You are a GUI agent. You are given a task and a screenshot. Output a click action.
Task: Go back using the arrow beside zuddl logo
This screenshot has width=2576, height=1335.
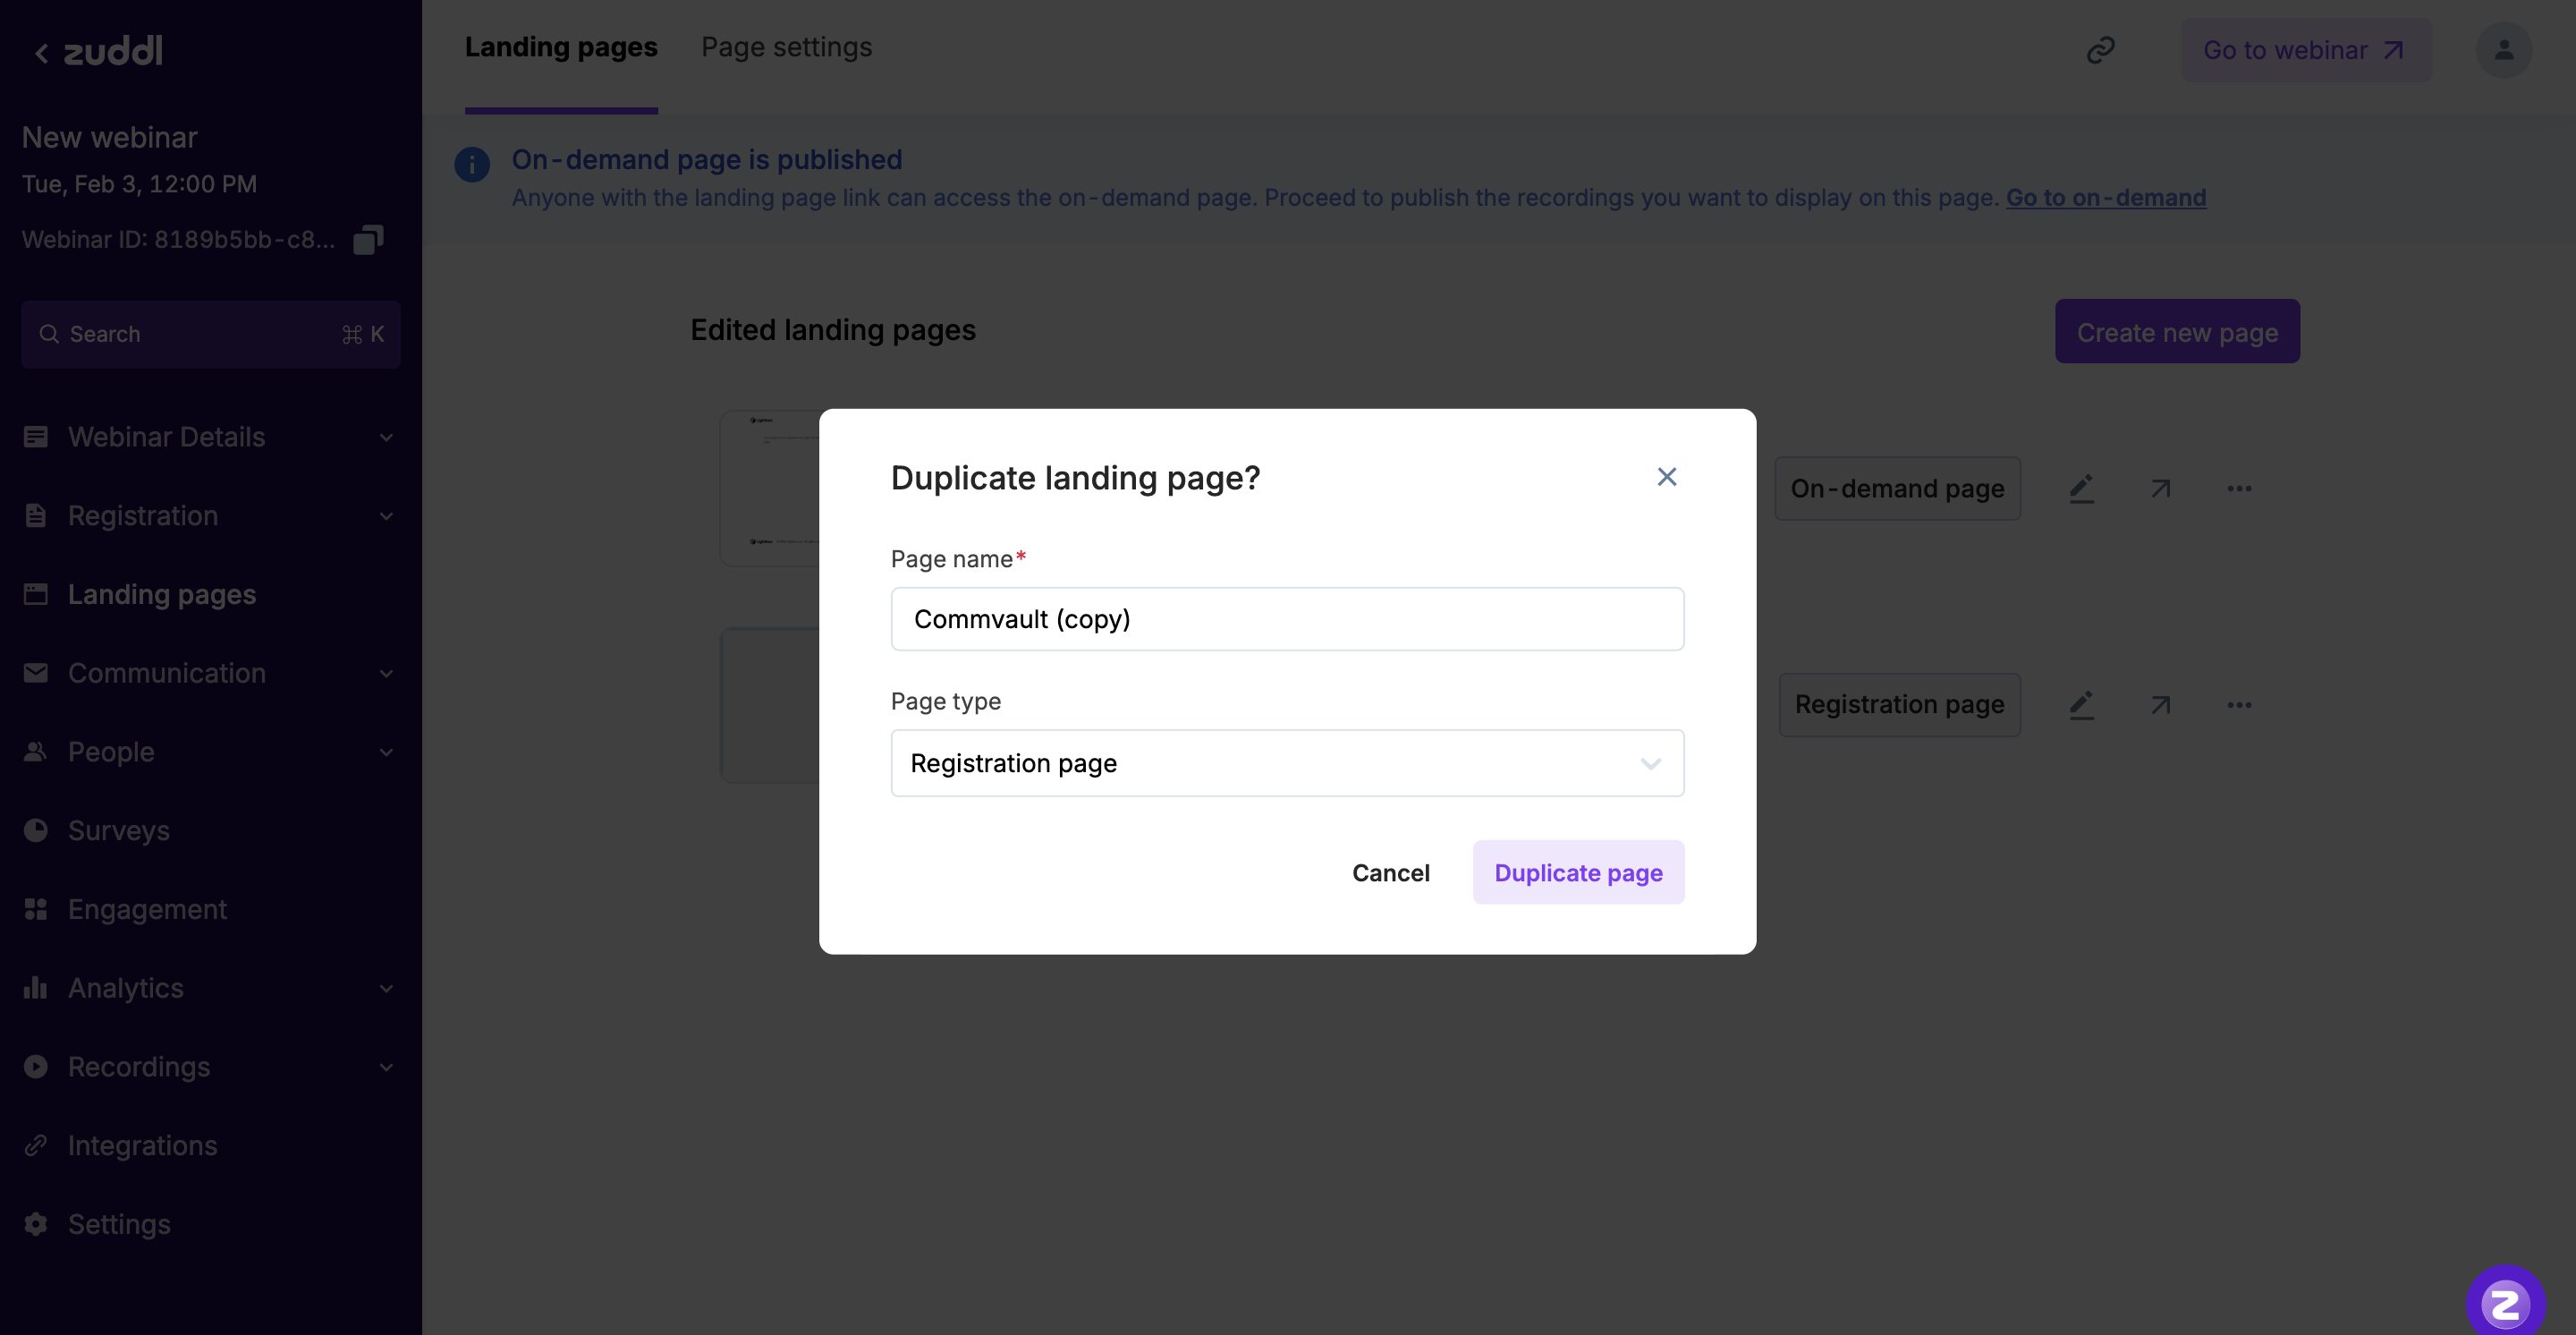point(41,53)
